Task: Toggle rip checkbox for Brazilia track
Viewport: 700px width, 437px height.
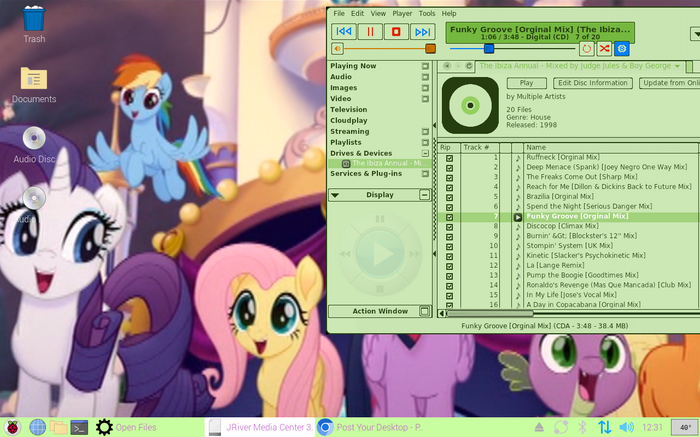Action: pyautogui.click(x=450, y=197)
